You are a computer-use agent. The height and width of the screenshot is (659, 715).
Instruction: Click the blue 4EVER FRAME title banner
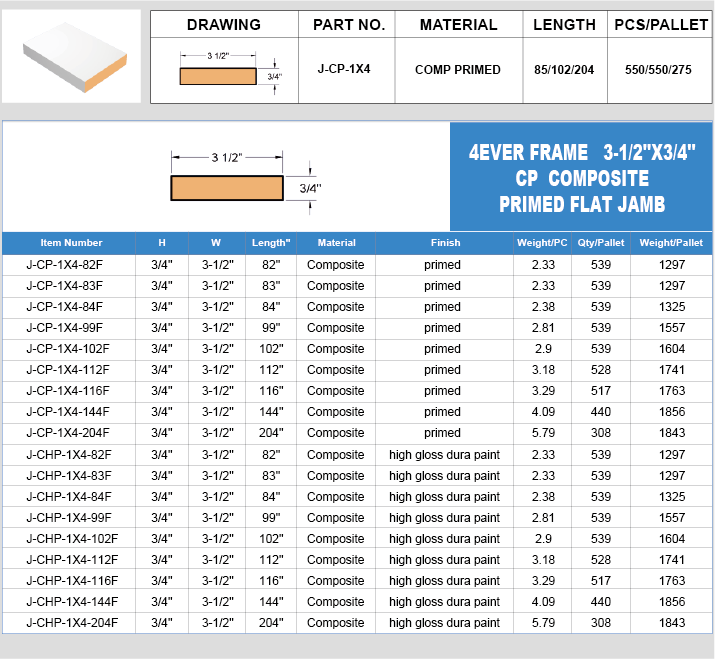[x=581, y=176]
